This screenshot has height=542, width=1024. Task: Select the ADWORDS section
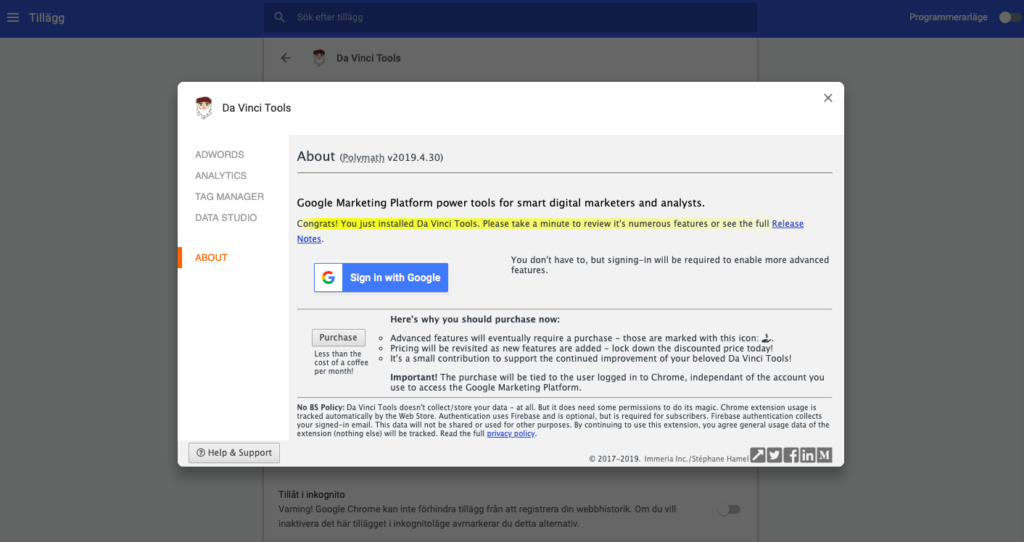point(219,155)
